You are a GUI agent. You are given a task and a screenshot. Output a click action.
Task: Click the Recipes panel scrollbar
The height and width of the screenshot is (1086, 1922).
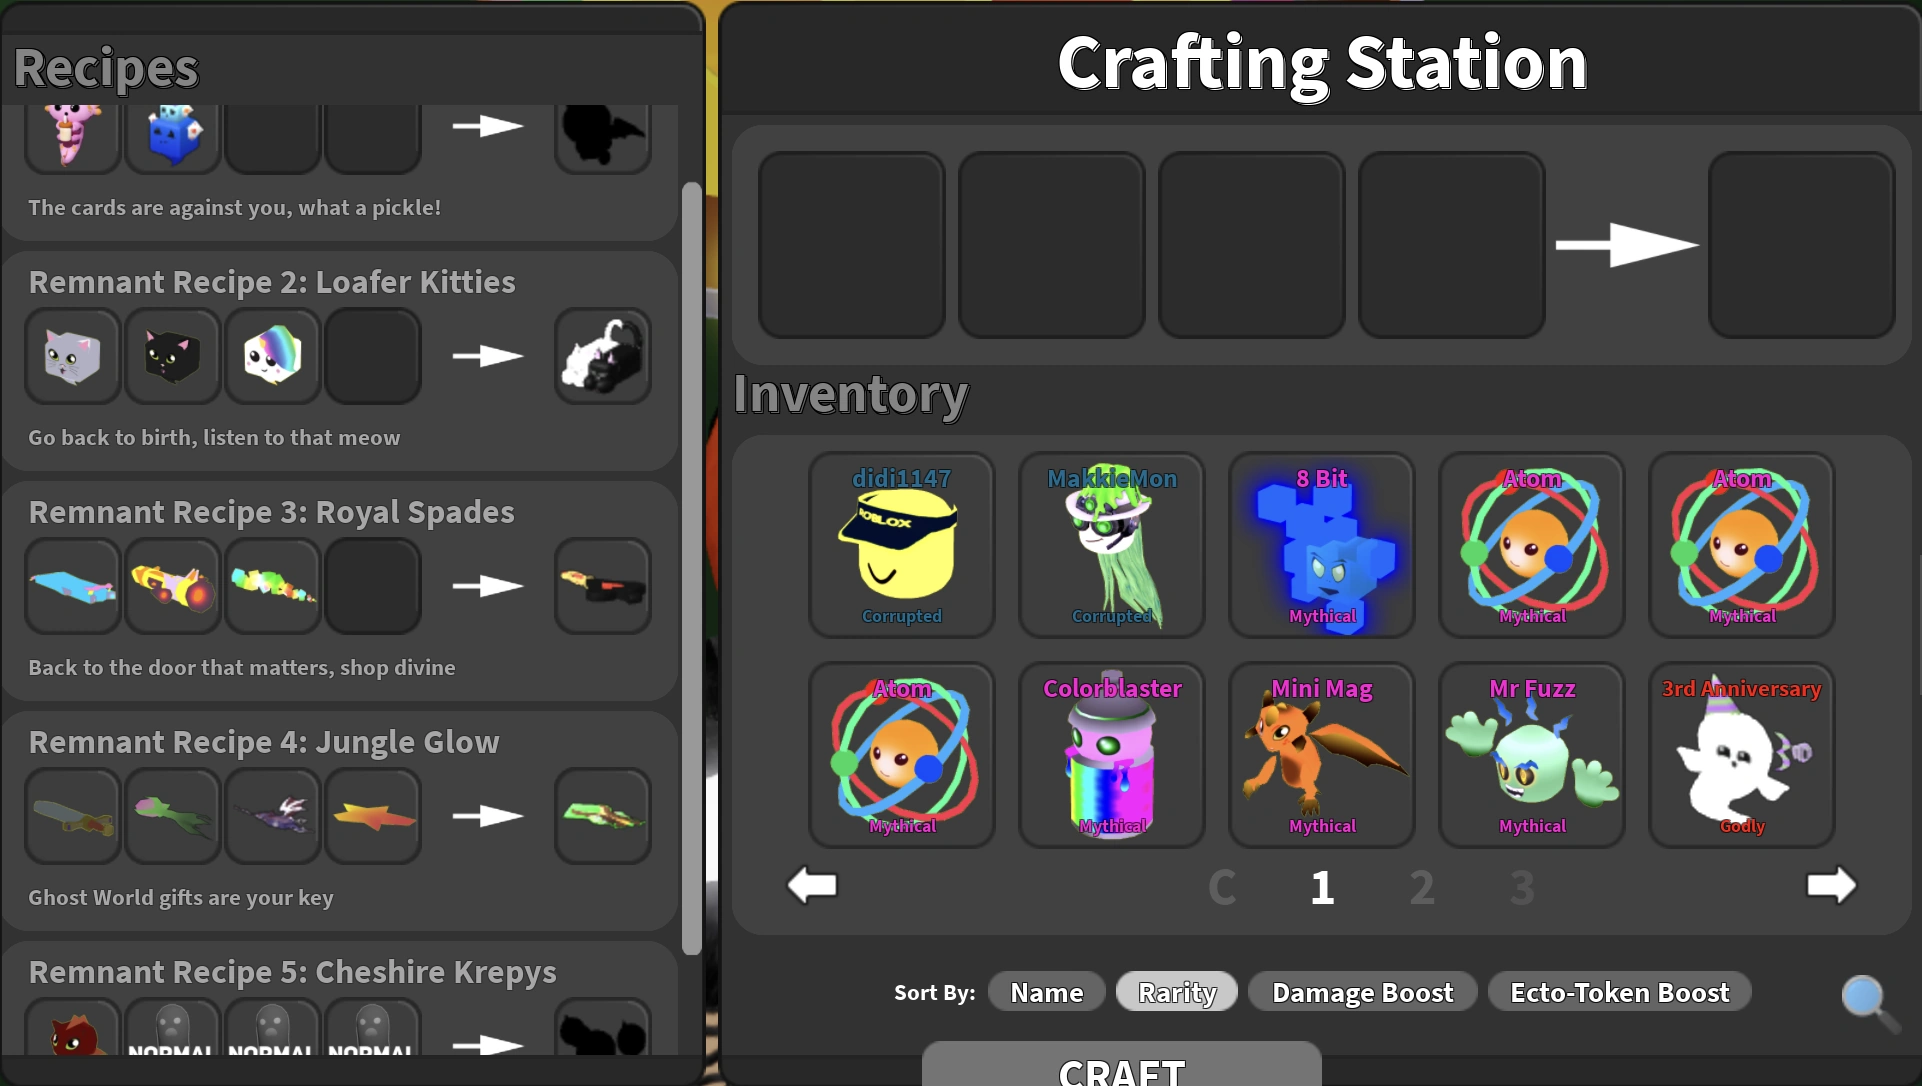(x=691, y=568)
